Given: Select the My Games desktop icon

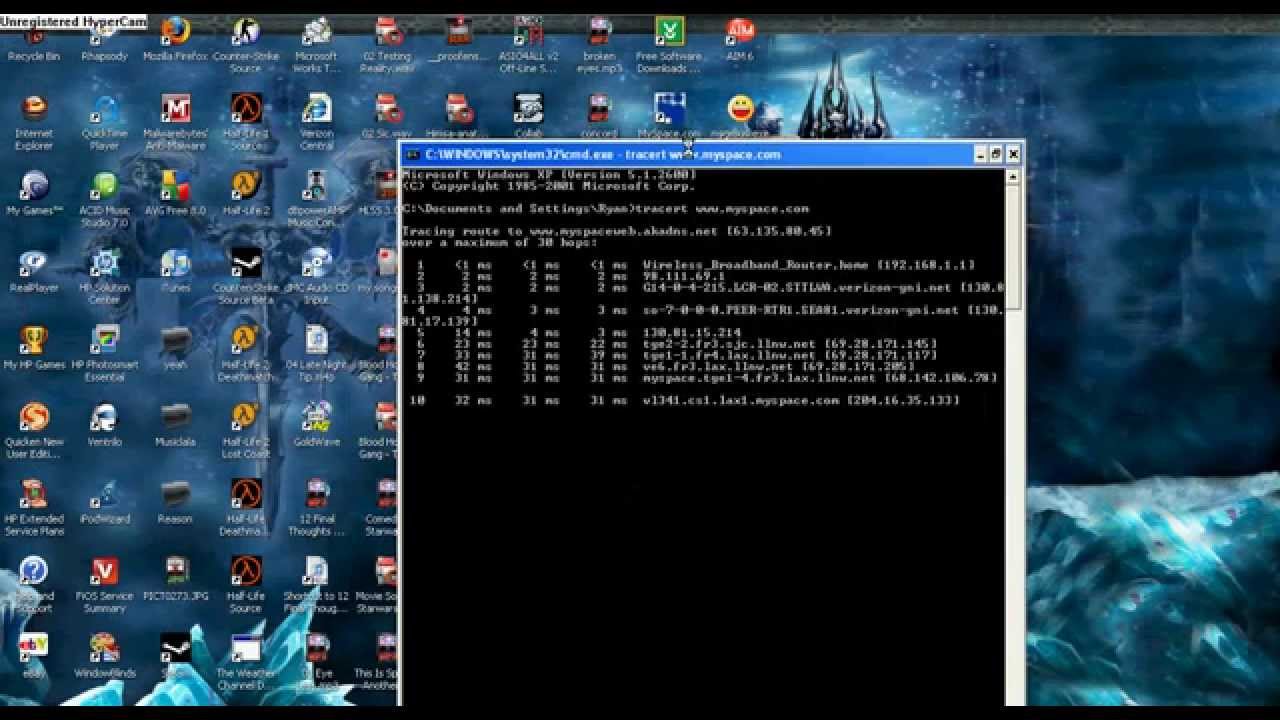Looking at the screenshot, I should click(x=34, y=193).
